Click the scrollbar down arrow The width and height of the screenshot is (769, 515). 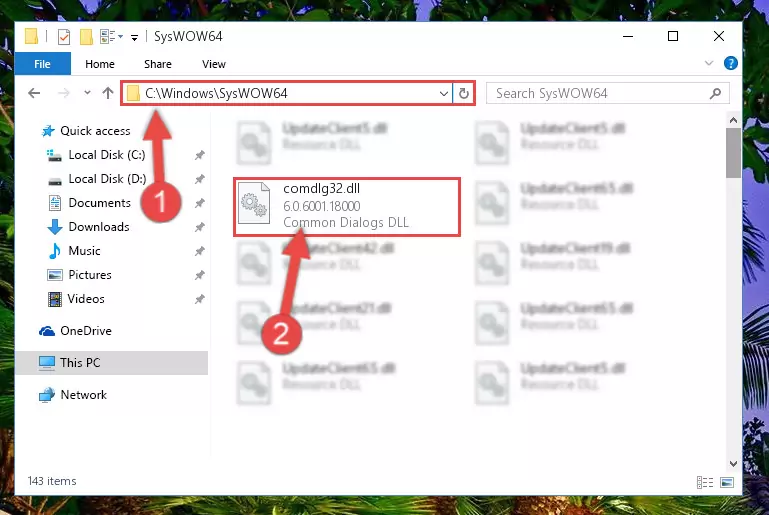point(733,464)
